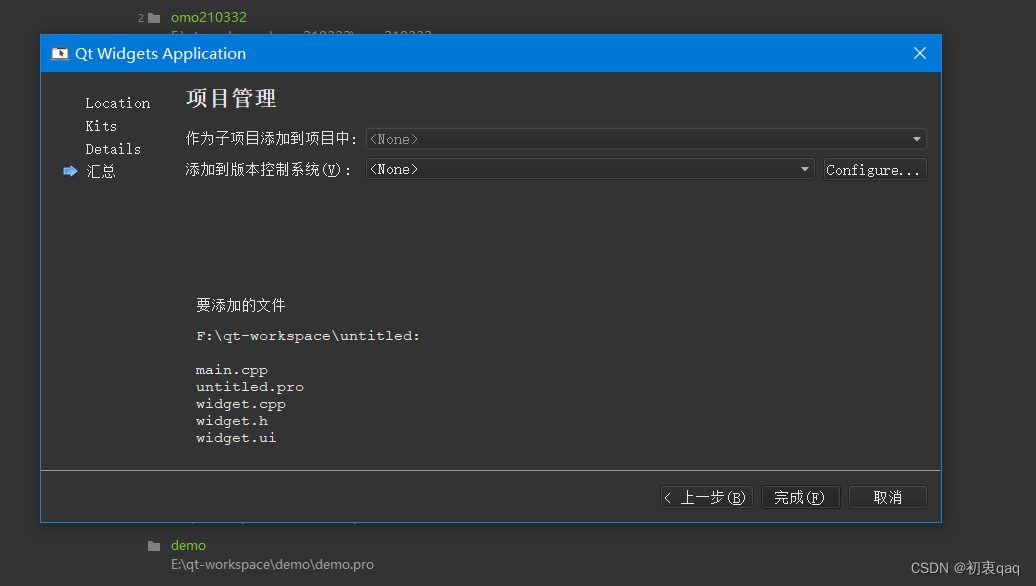Screen dimensions: 1036x586
Task: Open the 作为子项目添加到项目中 dropdown
Action: (x=645, y=138)
